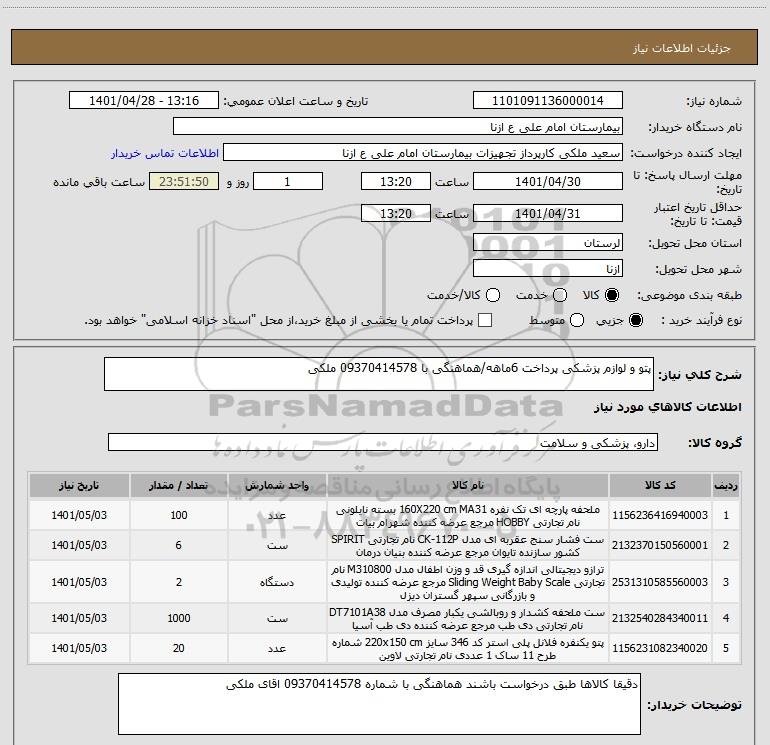
Task: Click the اطلاعات کالاهای مورد نیاز heading
Action: coord(668,407)
